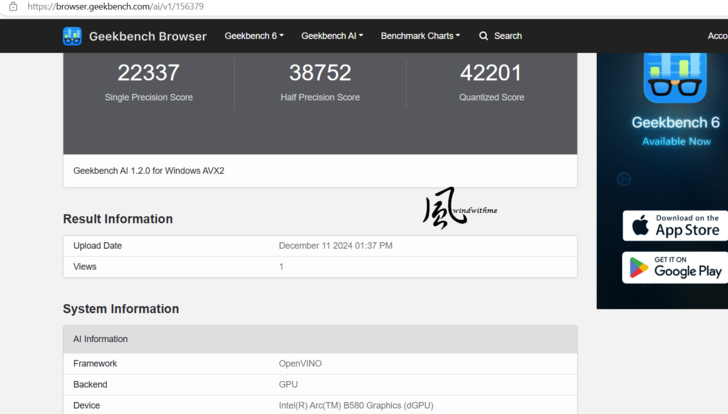The width and height of the screenshot is (728, 414).
Task: Open the Account menu in navbar
Action: click(717, 36)
